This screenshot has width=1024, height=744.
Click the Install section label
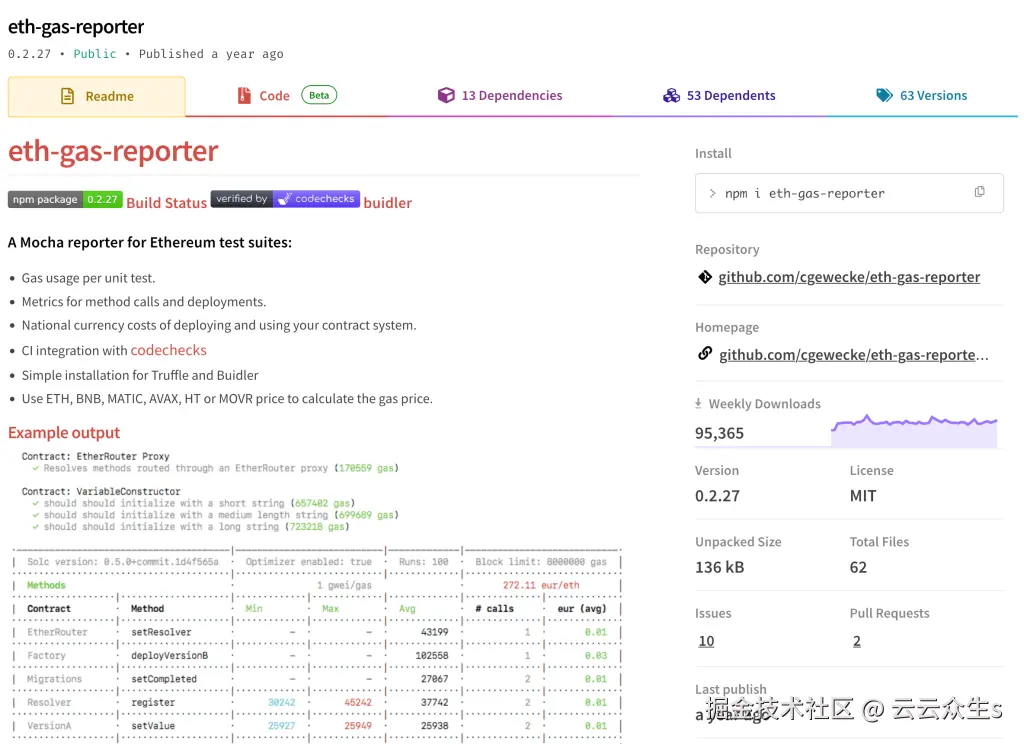(713, 154)
